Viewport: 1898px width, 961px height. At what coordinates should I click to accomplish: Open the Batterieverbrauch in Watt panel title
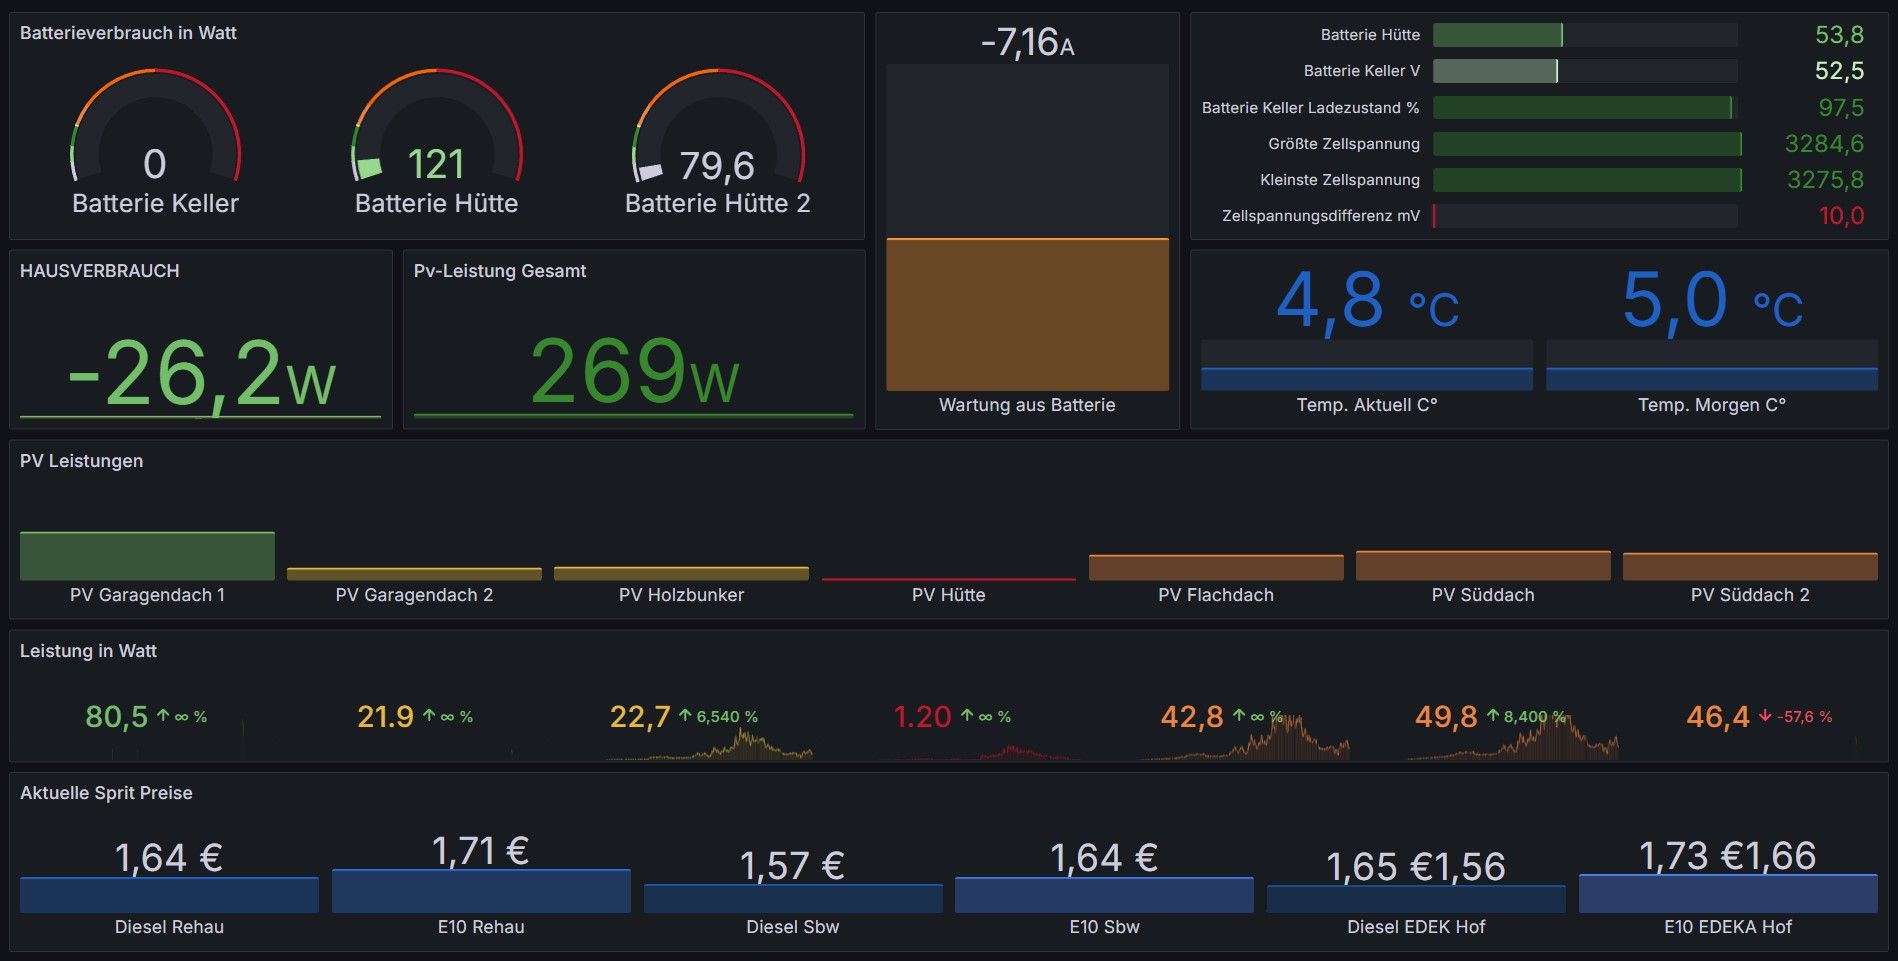pos(128,33)
